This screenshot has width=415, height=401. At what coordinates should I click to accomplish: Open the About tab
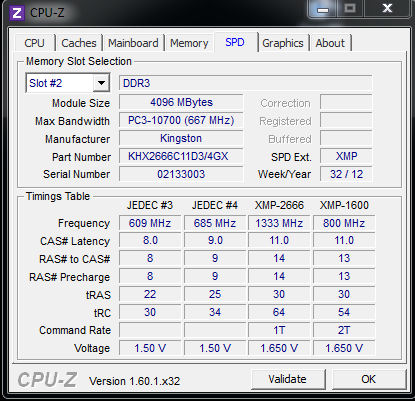click(330, 43)
